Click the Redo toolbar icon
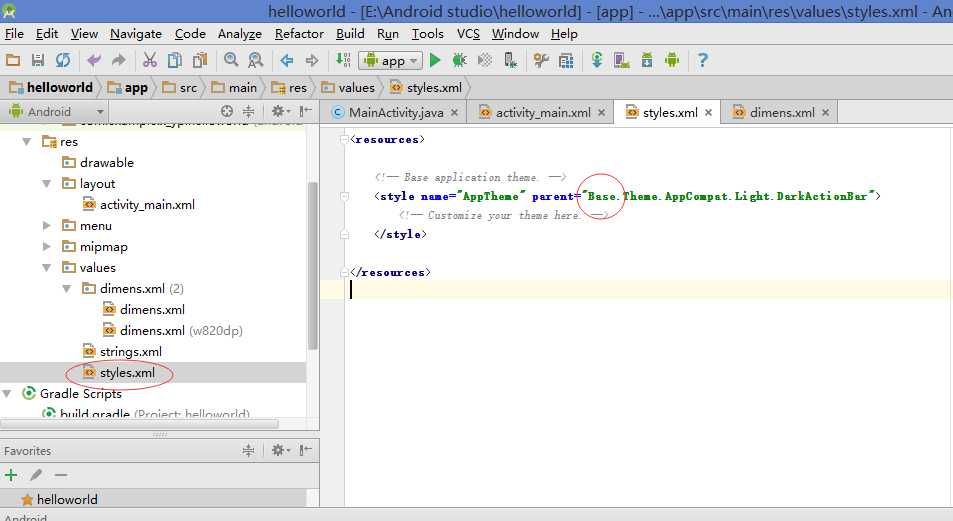This screenshot has height=521, width=953. coord(119,60)
